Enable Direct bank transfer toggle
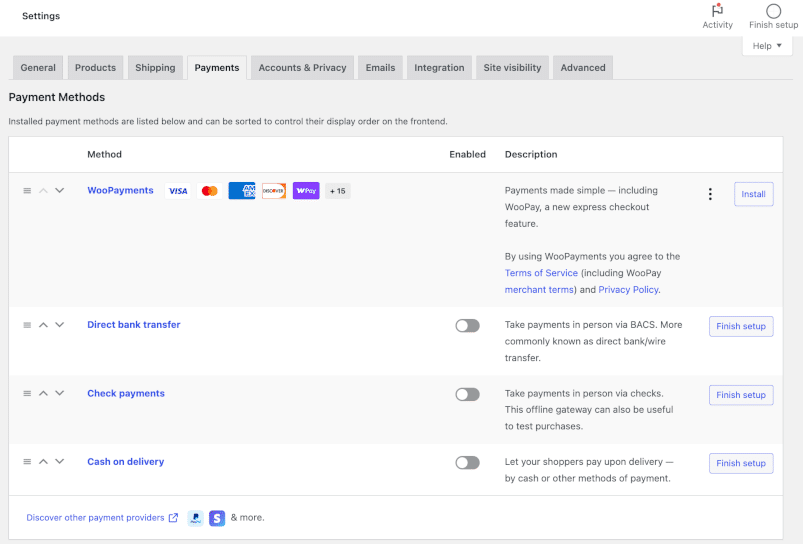803x544 pixels. pyautogui.click(x=468, y=326)
